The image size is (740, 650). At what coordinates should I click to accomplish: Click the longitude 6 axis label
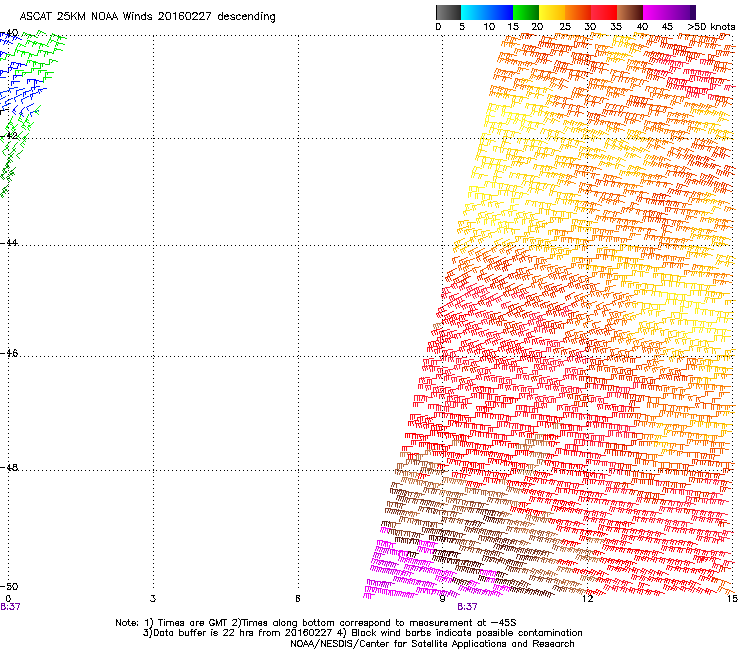click(298, 598)
